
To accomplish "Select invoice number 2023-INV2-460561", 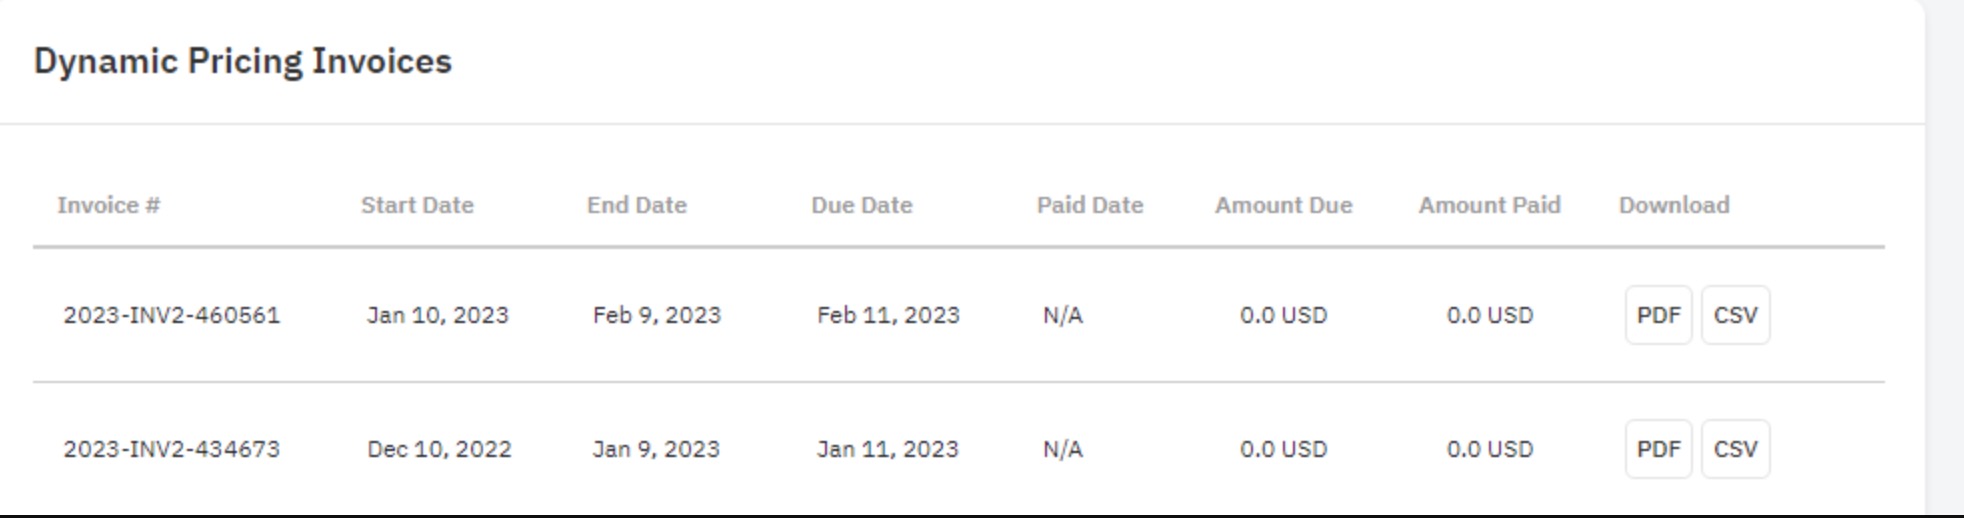I will pos(172,315).
